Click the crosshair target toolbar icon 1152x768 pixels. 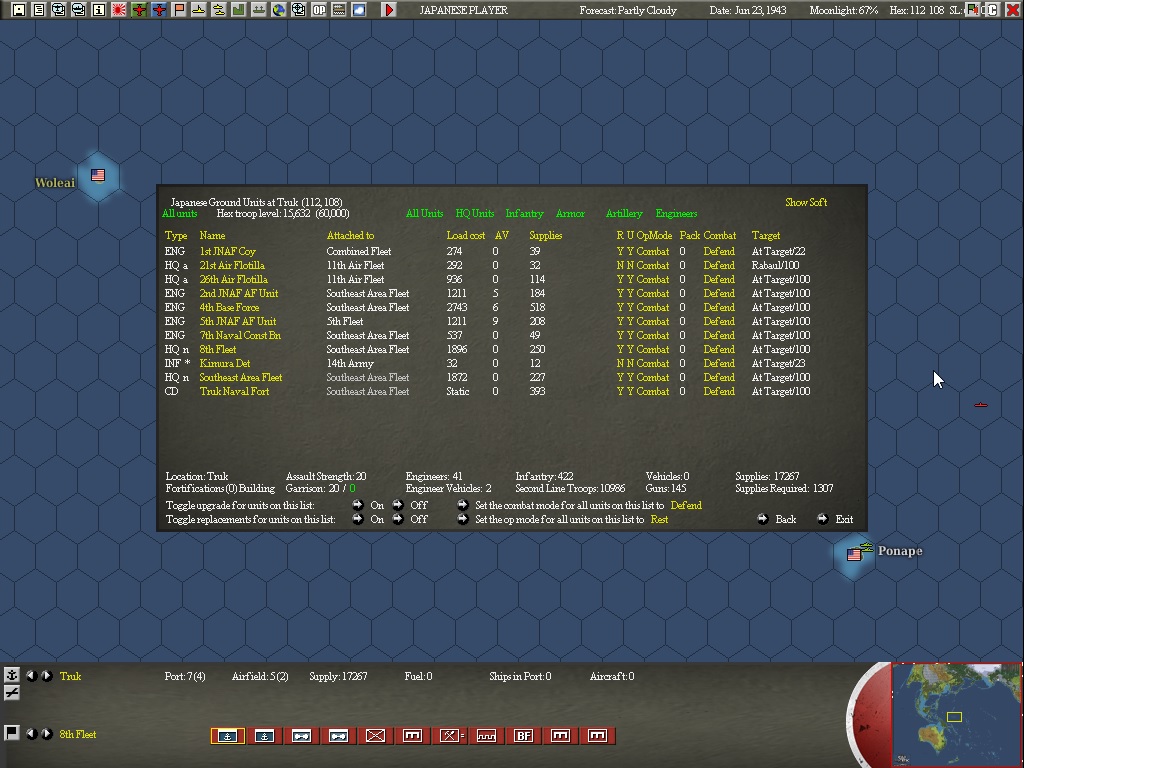(298, 10)
